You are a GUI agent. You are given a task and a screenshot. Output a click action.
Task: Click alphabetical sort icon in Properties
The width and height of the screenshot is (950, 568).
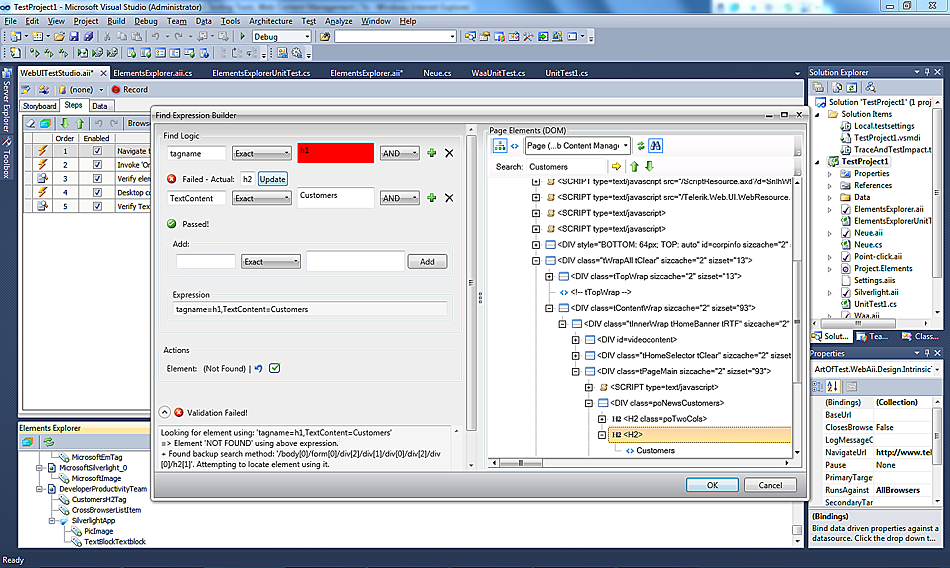[832, 386]
